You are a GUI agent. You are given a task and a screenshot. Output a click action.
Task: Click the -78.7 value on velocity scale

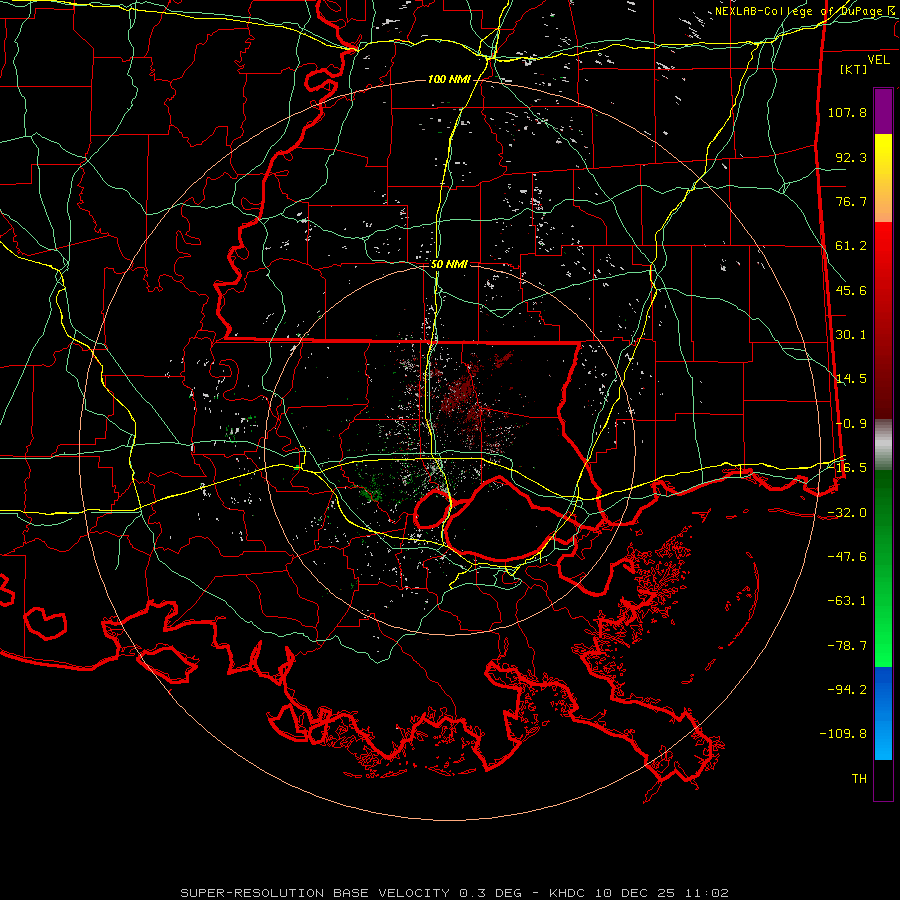[847, 646]
